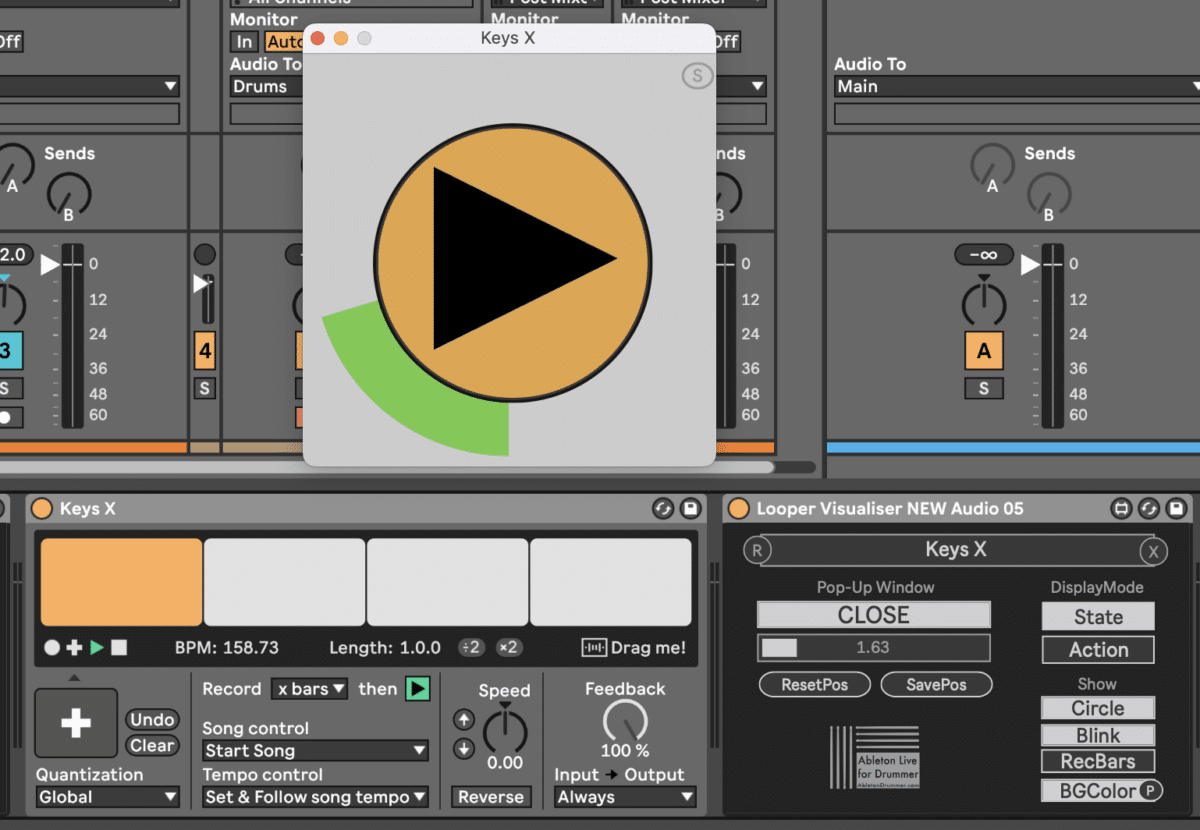Toggle Looper Visualiser device activator
Screen dimensions: 1200x830
coord(739,509)
